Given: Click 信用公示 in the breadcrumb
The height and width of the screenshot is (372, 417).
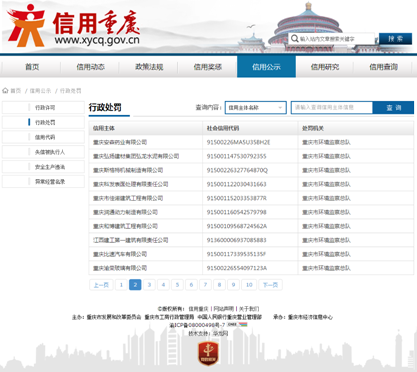Looking at the screenshot, I should point(40,91).
